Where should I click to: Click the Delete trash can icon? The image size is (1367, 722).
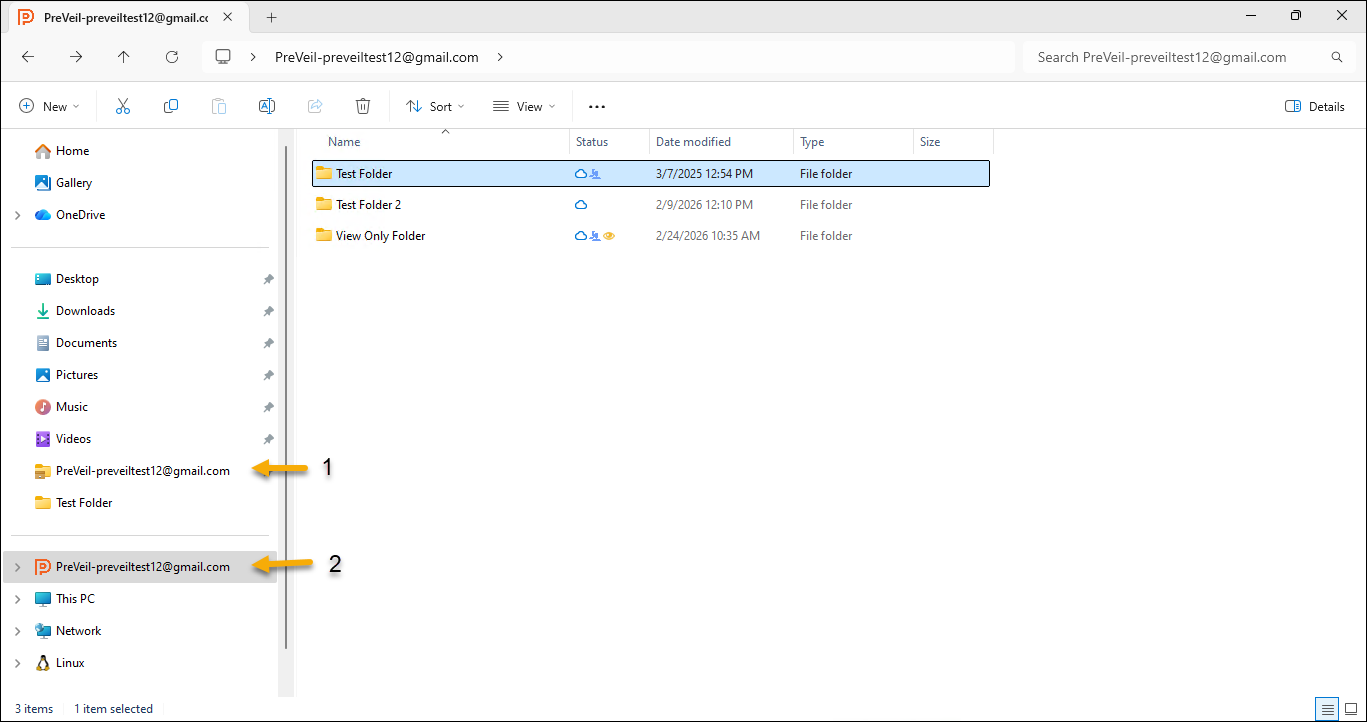(363, 106)
